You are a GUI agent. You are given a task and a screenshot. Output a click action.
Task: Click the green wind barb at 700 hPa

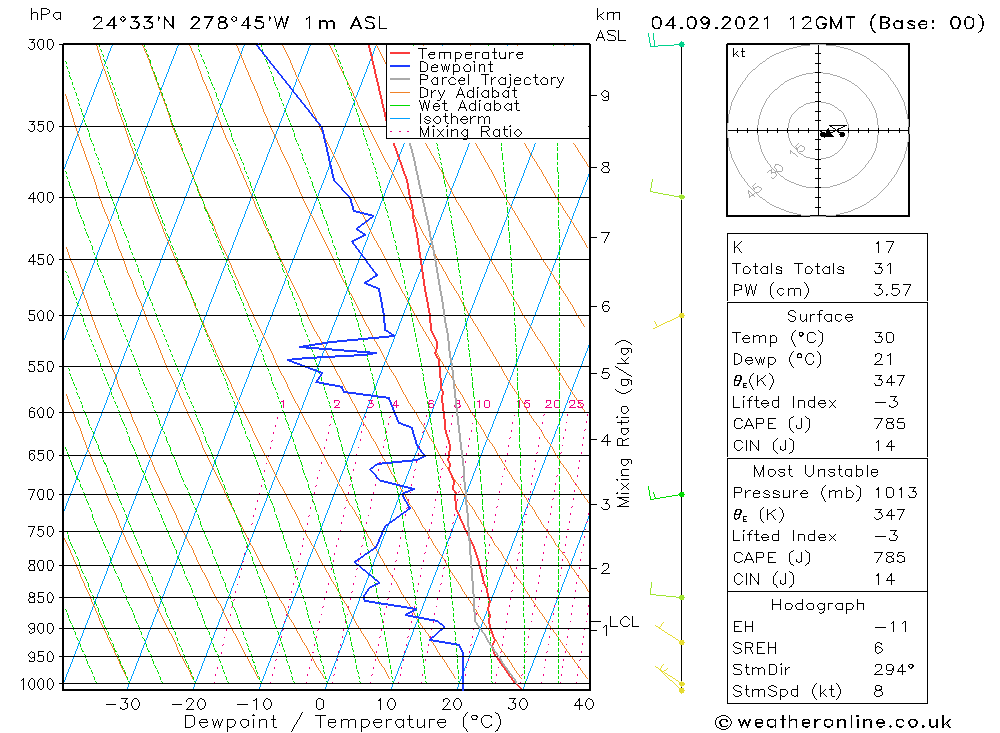(x=666, y=494)
